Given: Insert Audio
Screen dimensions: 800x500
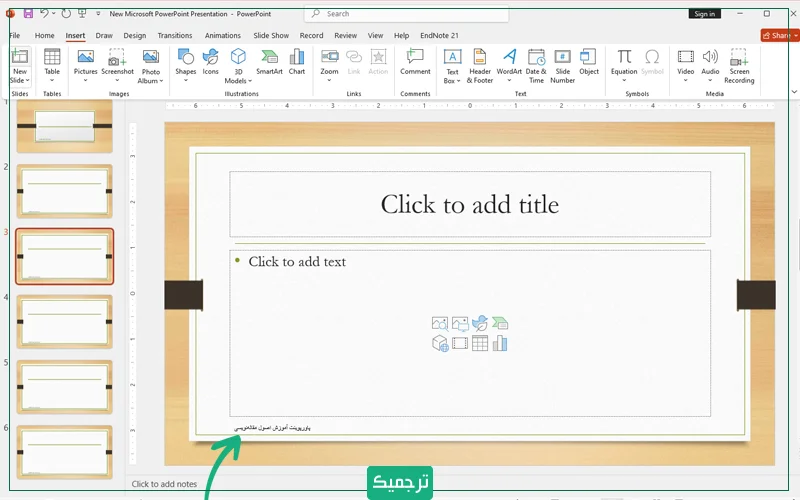Looking at the screenshot, I should coord(710,65).
